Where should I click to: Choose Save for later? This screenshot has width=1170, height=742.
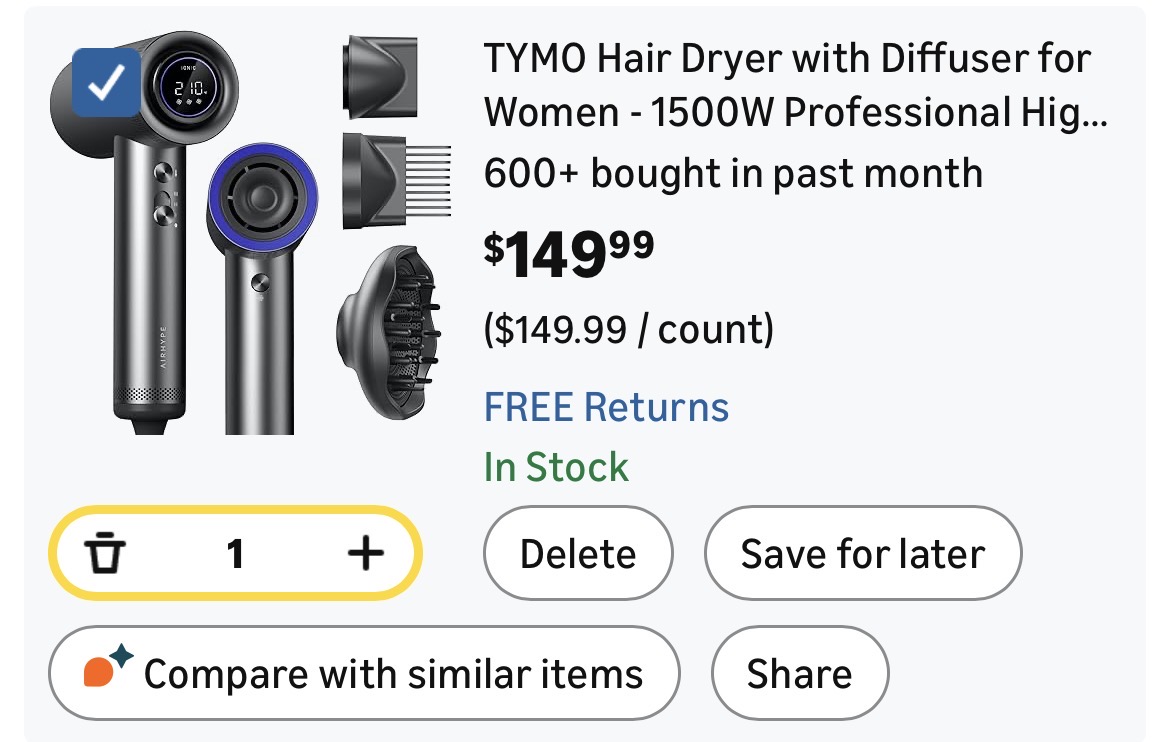(862, 553)
